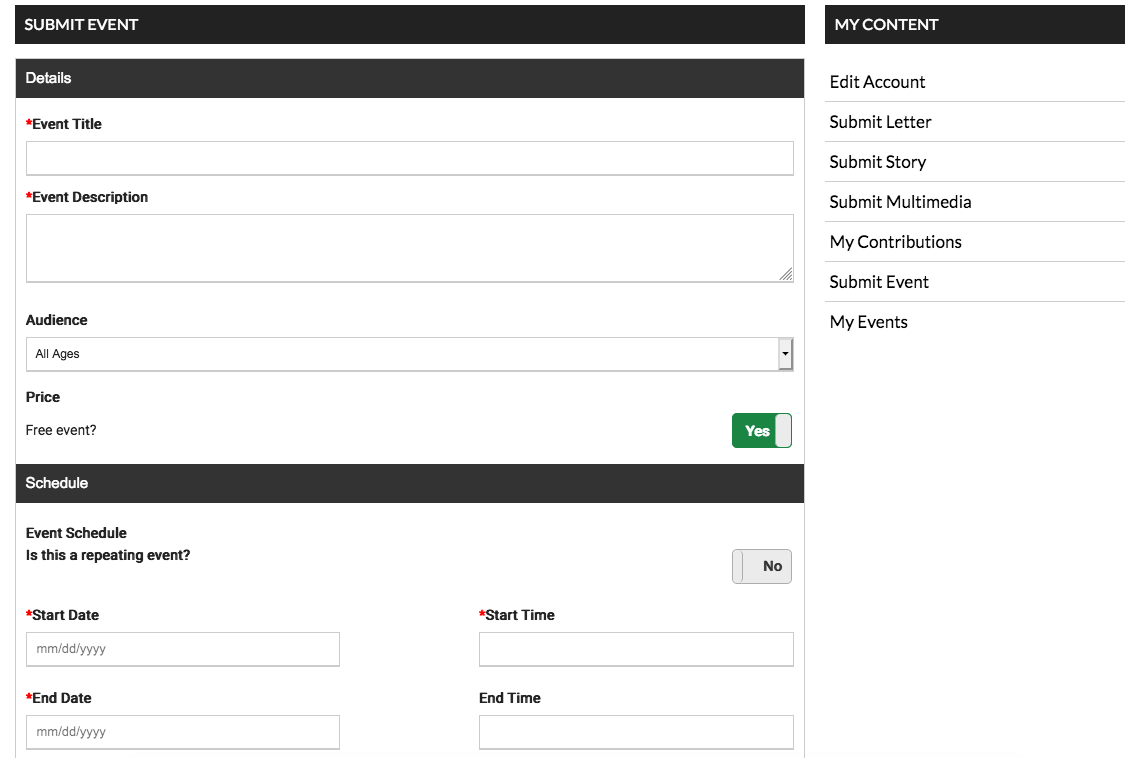The image size is (1135, 758).
Task: Click the SUBMIT EVENT heading
Action: (81, 25)
